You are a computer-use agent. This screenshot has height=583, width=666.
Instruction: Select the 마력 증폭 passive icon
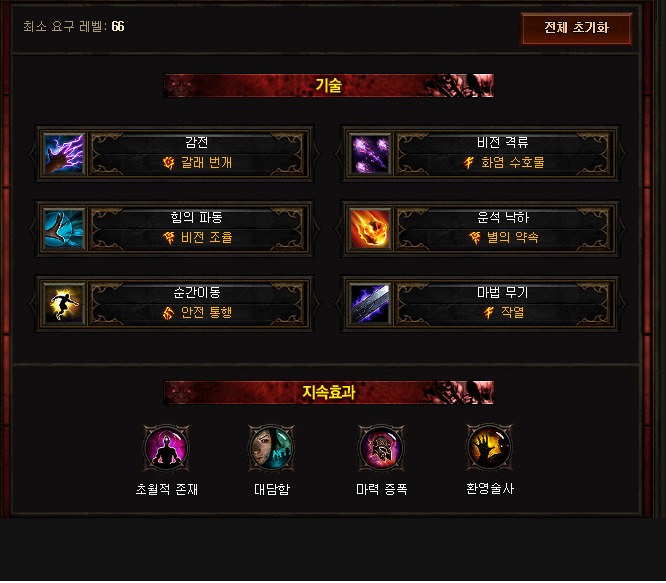381,448
